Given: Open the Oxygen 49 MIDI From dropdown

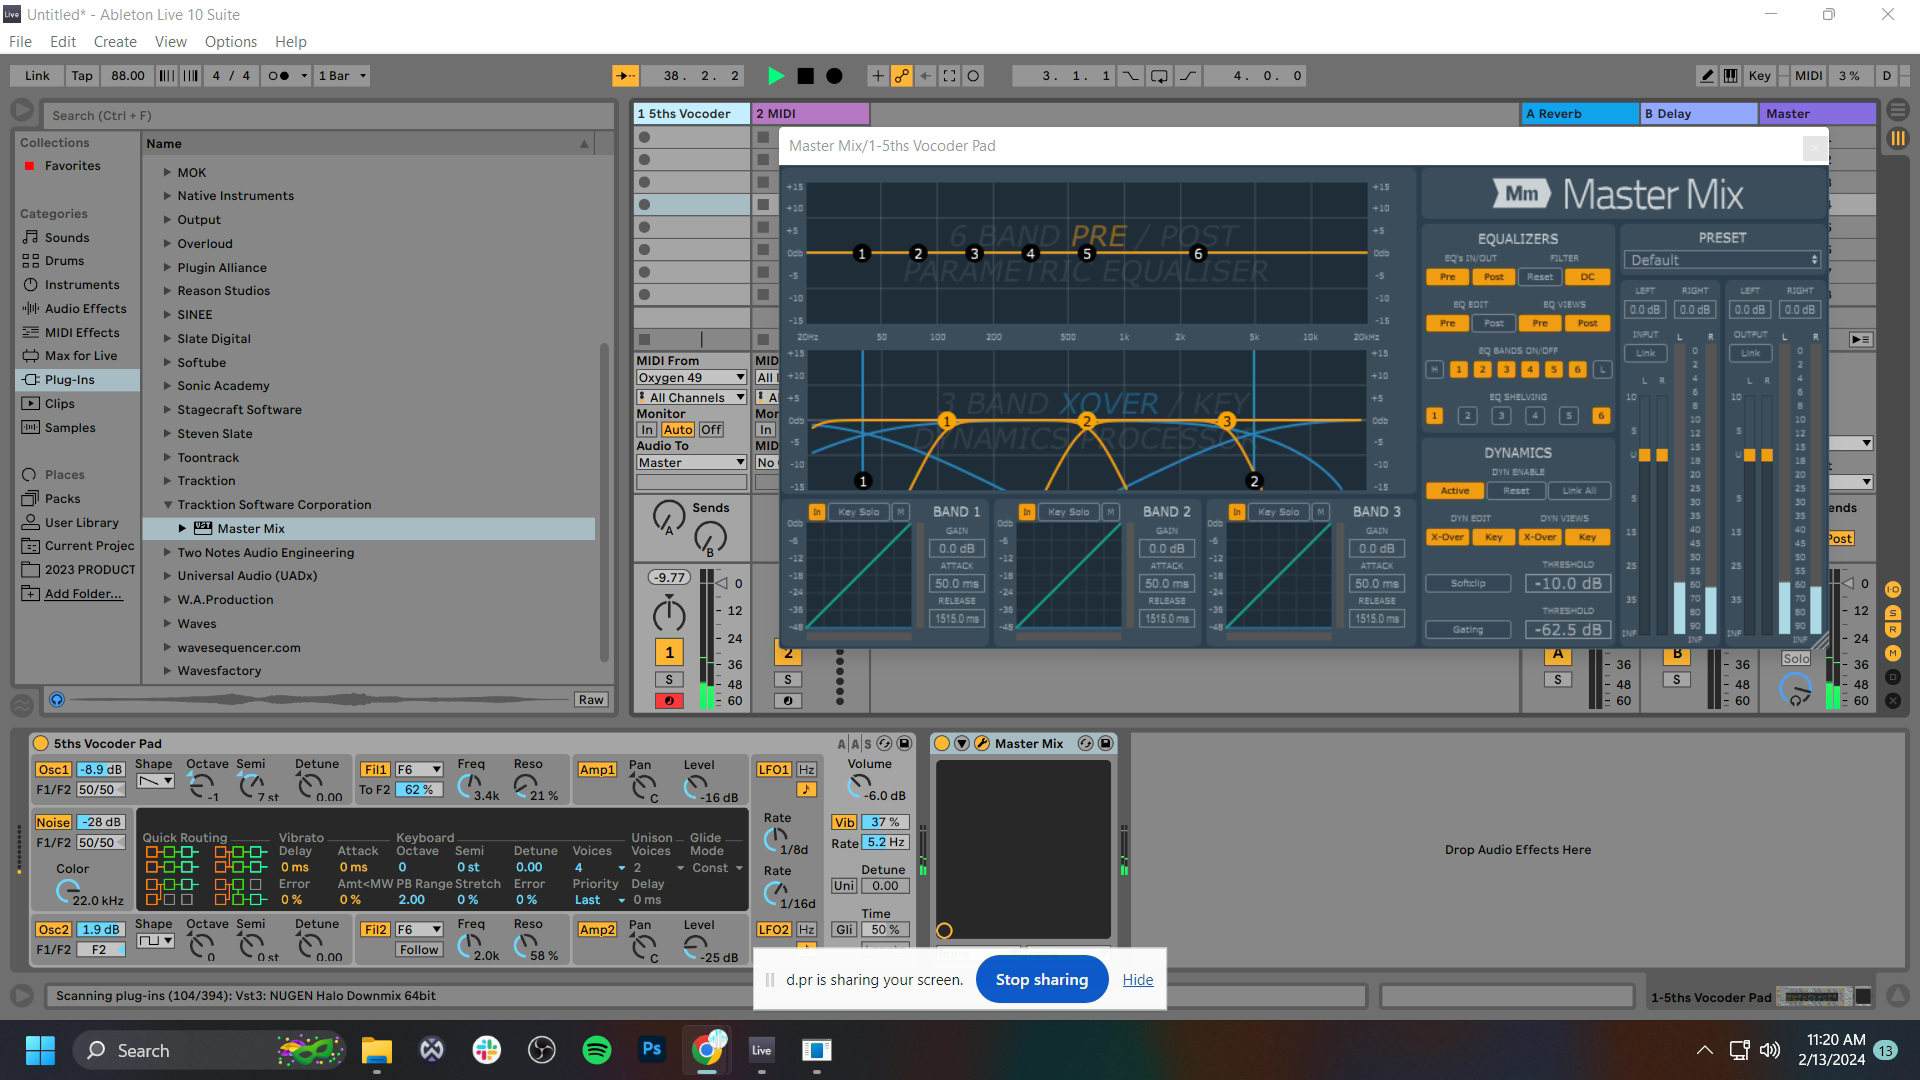Looking at the screenshot, I should 691,378.
